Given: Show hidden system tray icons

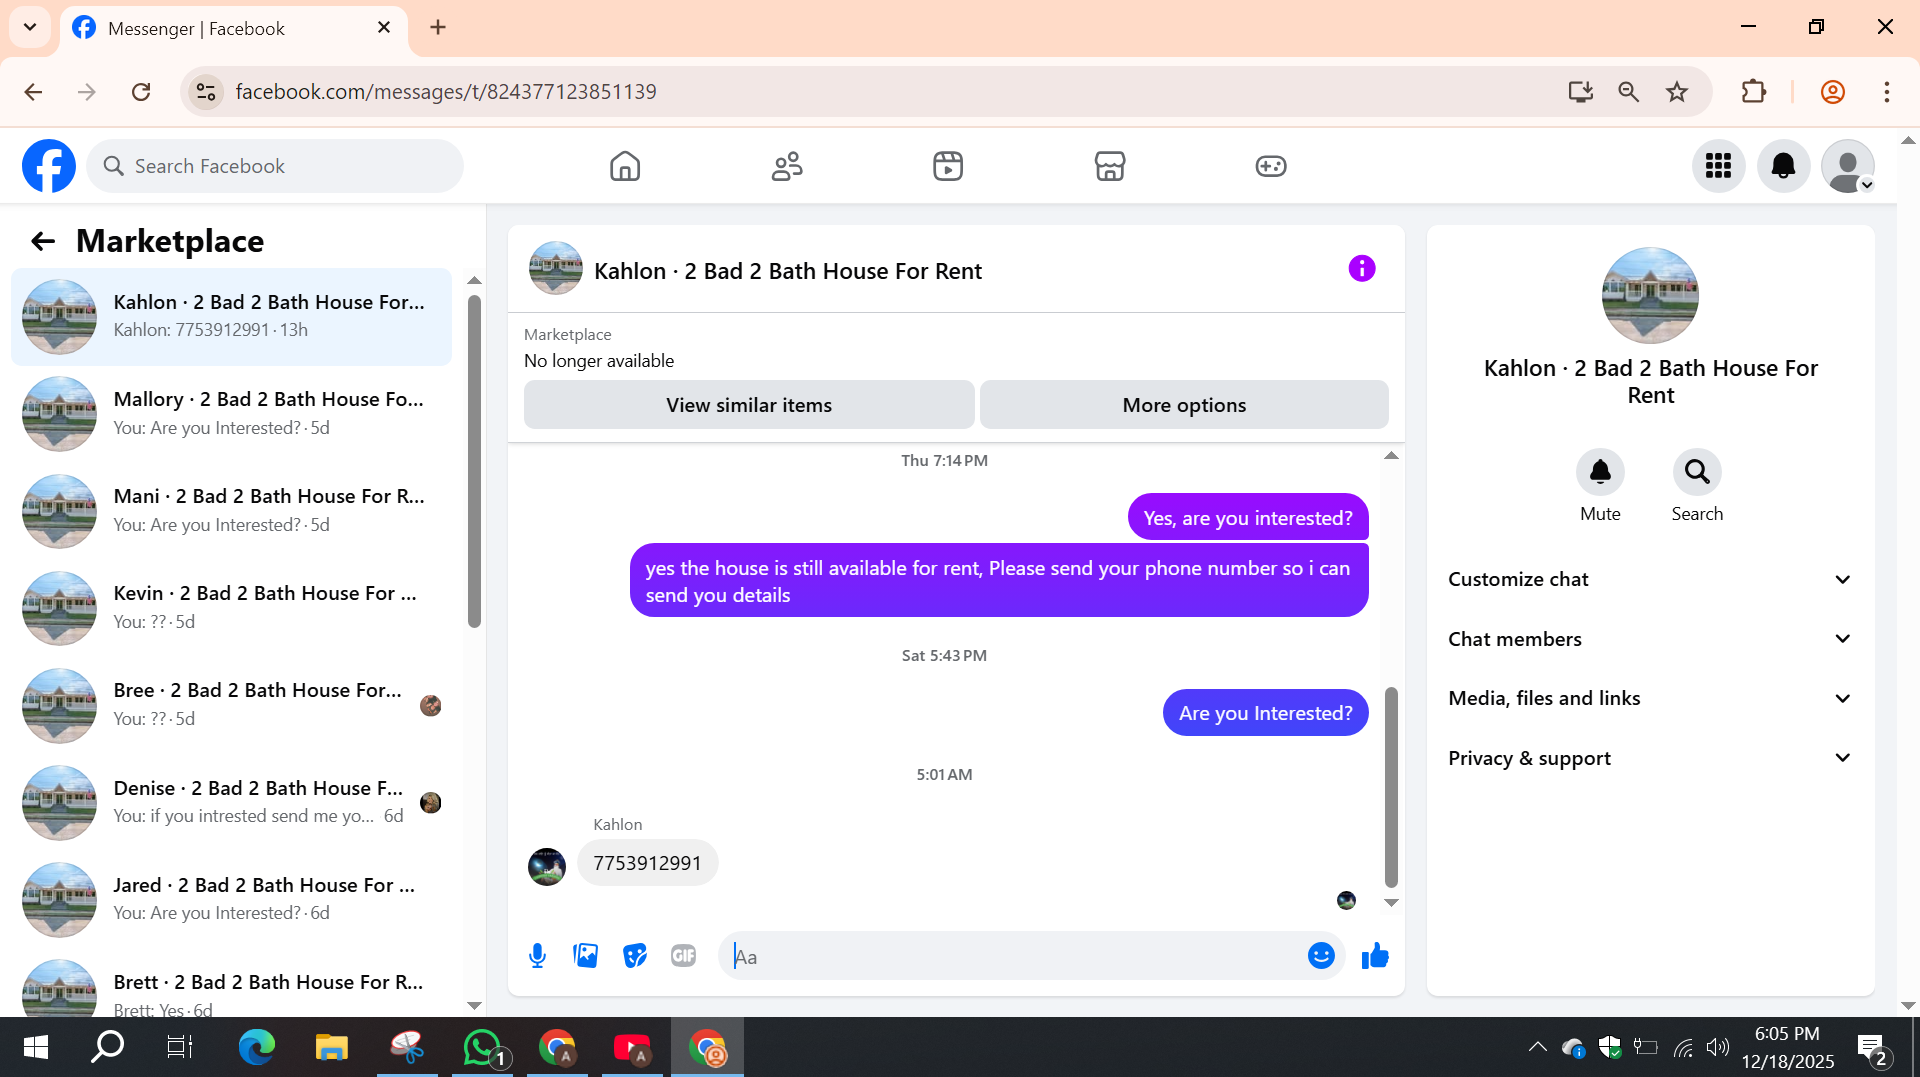Looking at the screenshot, I should [x=1537, y=1047].
